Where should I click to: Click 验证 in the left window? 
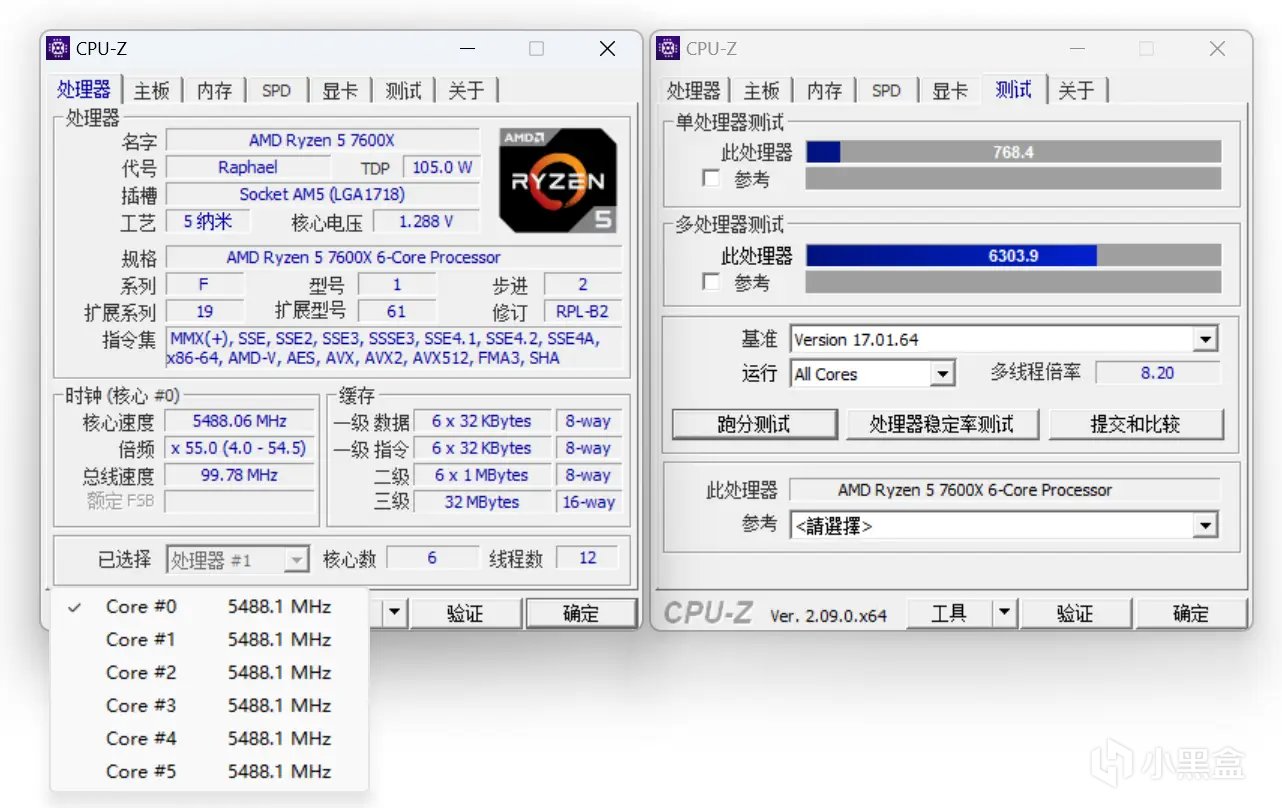(x=465, y=613)
